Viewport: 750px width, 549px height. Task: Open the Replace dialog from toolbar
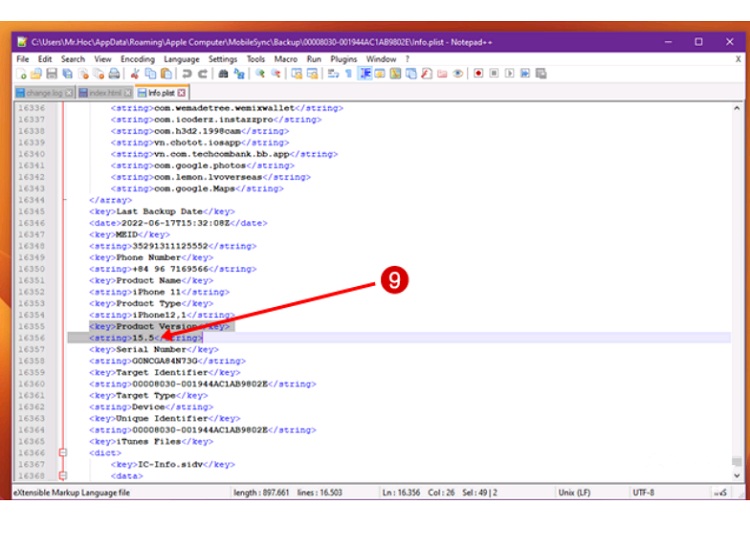pyautogui.click(x=239, y=74)
